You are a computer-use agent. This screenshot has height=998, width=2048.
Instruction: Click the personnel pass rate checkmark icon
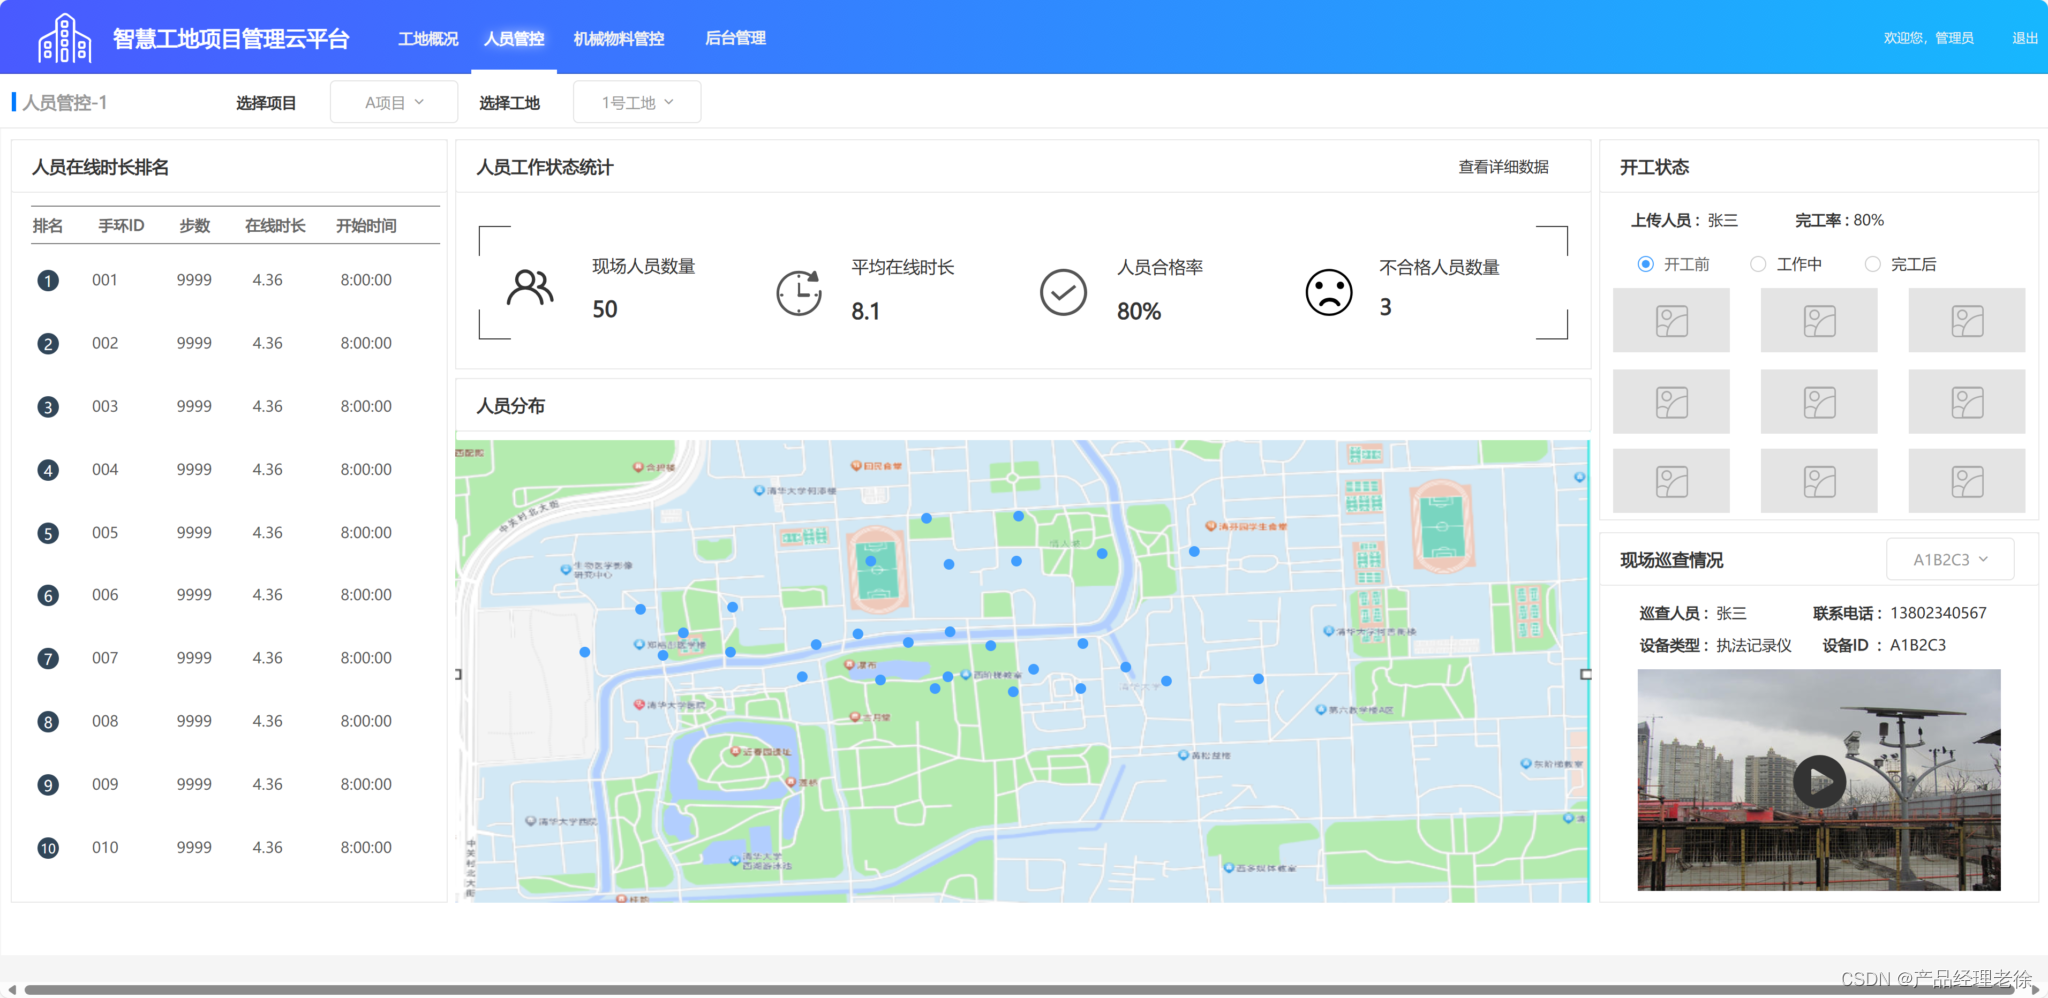(x=1063, y=292)
